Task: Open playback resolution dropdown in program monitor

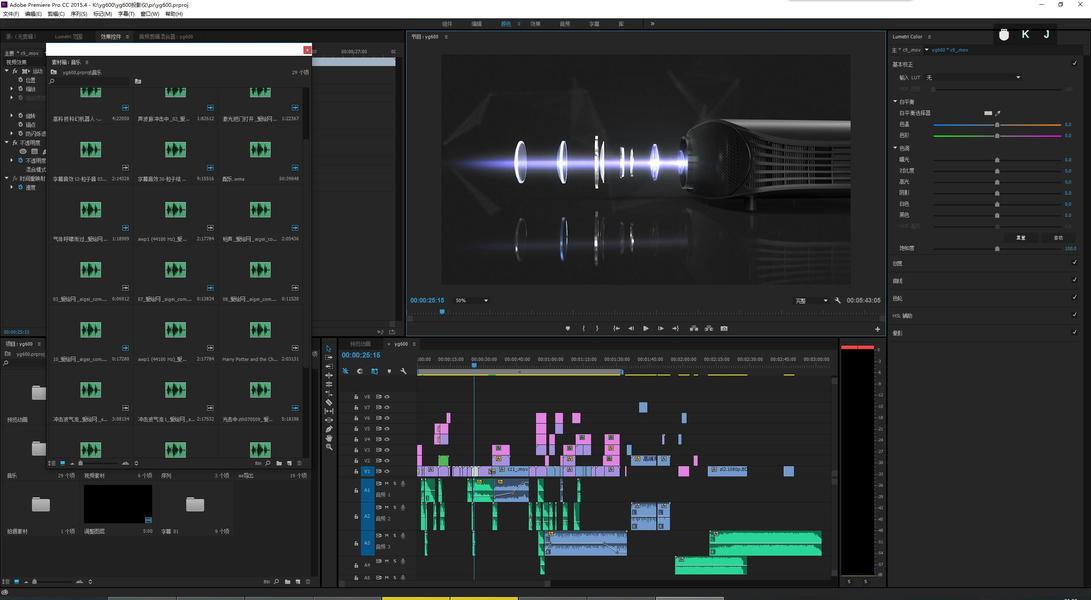Action: [811, 301]
